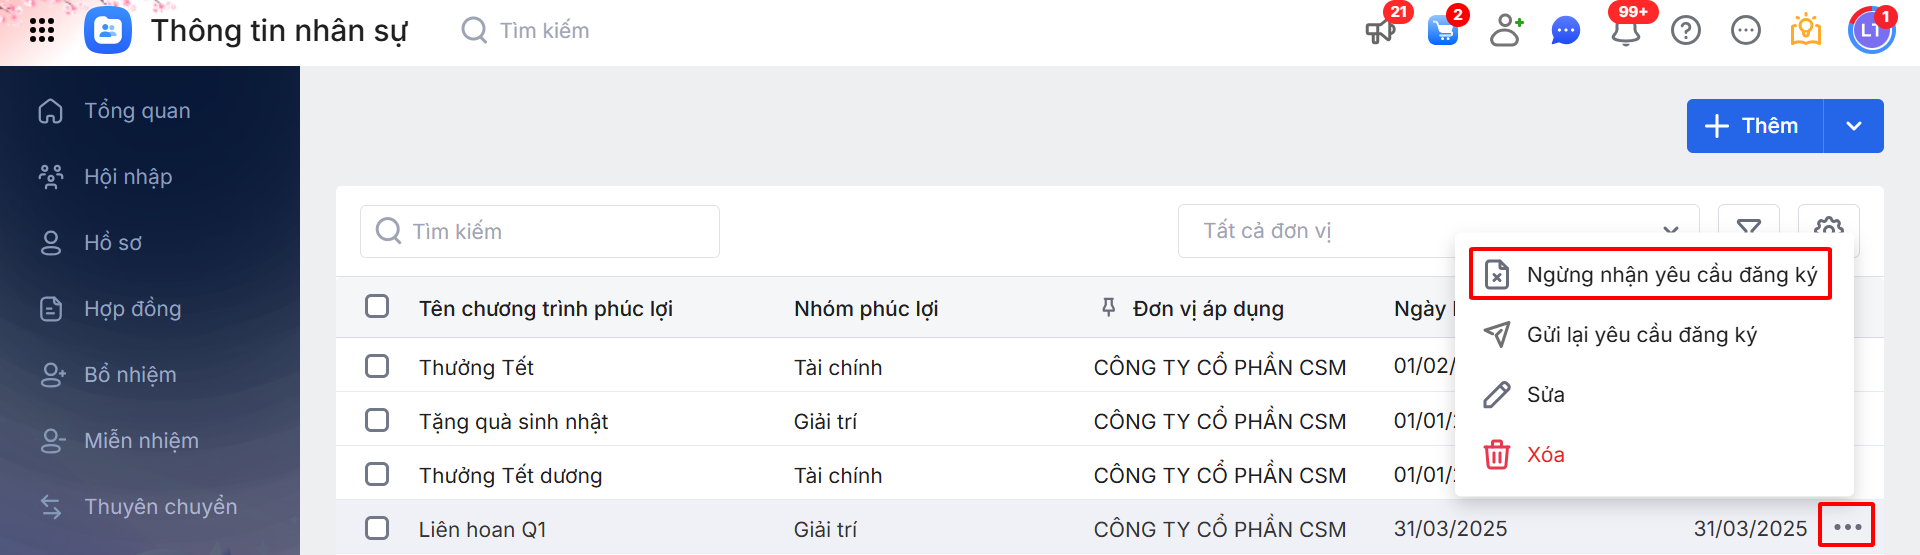
Task: Open the chat messages icon
Action: tap(1565, 31)
